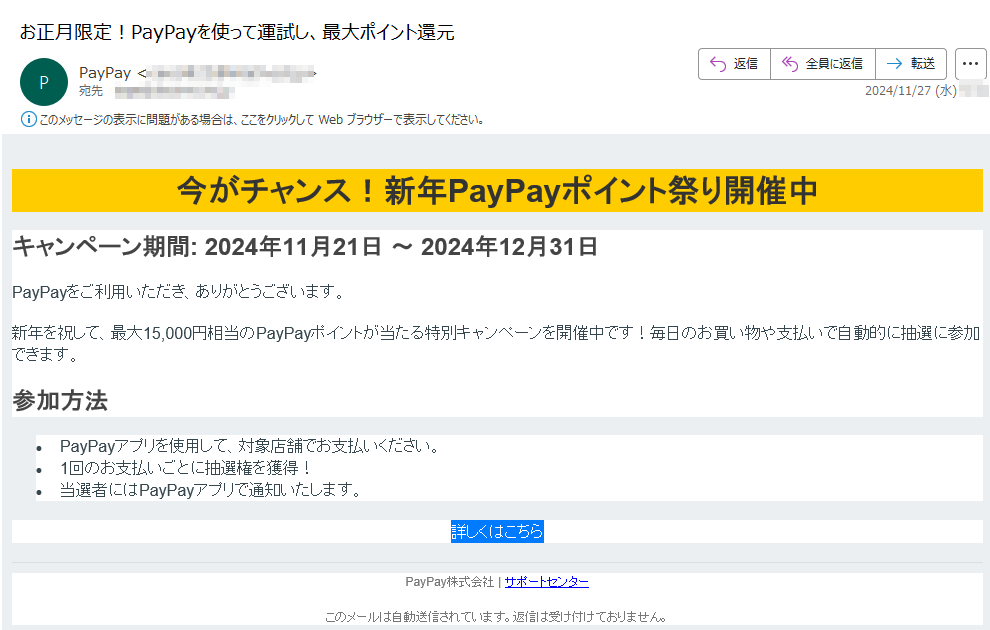
Task: Open the more actions ellipsis menu
Action: point(970,64)
